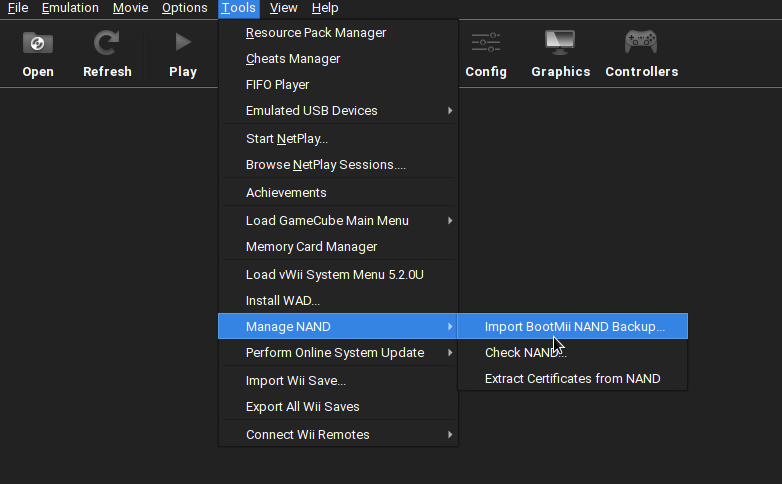Select Extract Certificates from NAND
782x484 pixels.
pyautogui.click(x=572, y=379)
